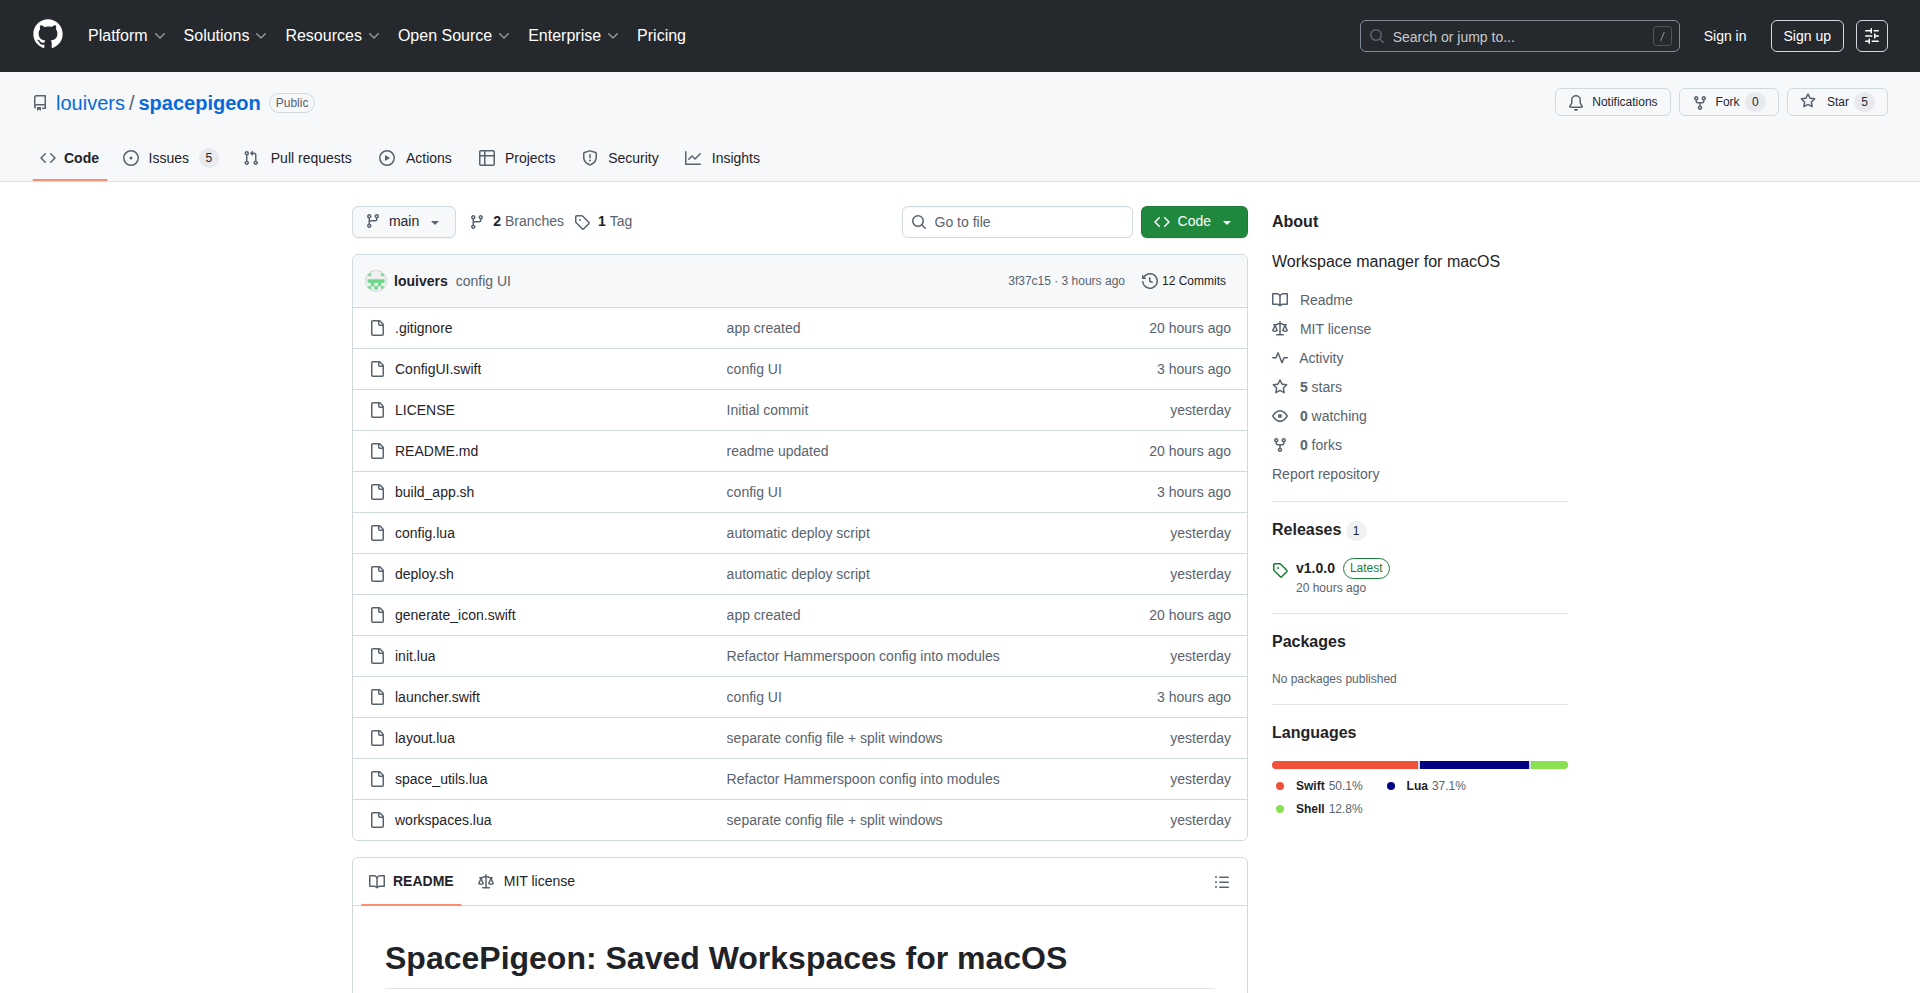Click the eye icon beside 0 watching
This screenshot has height=993, width=1920.
pyautogui.click(x=1280, y=416)
